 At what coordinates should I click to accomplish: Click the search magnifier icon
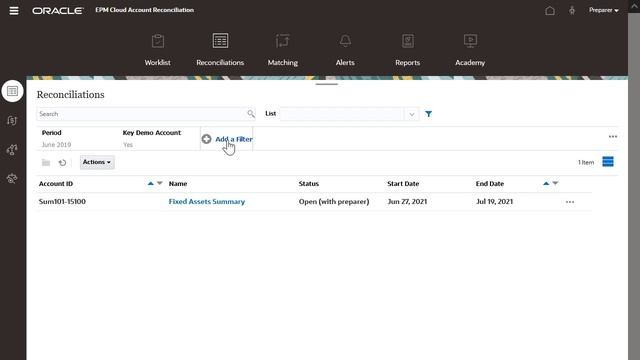[x=251, y=114]
